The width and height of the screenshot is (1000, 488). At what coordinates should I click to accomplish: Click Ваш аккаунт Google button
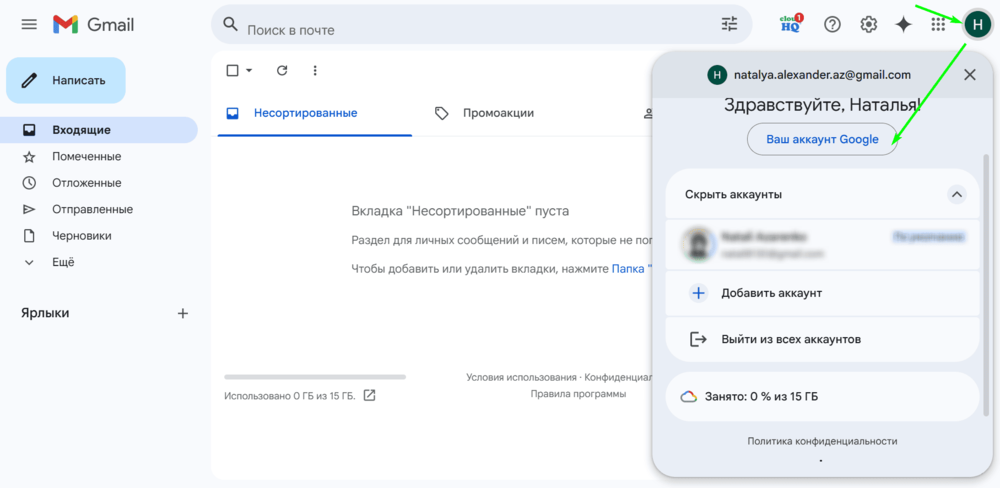[x=822, y=139]
